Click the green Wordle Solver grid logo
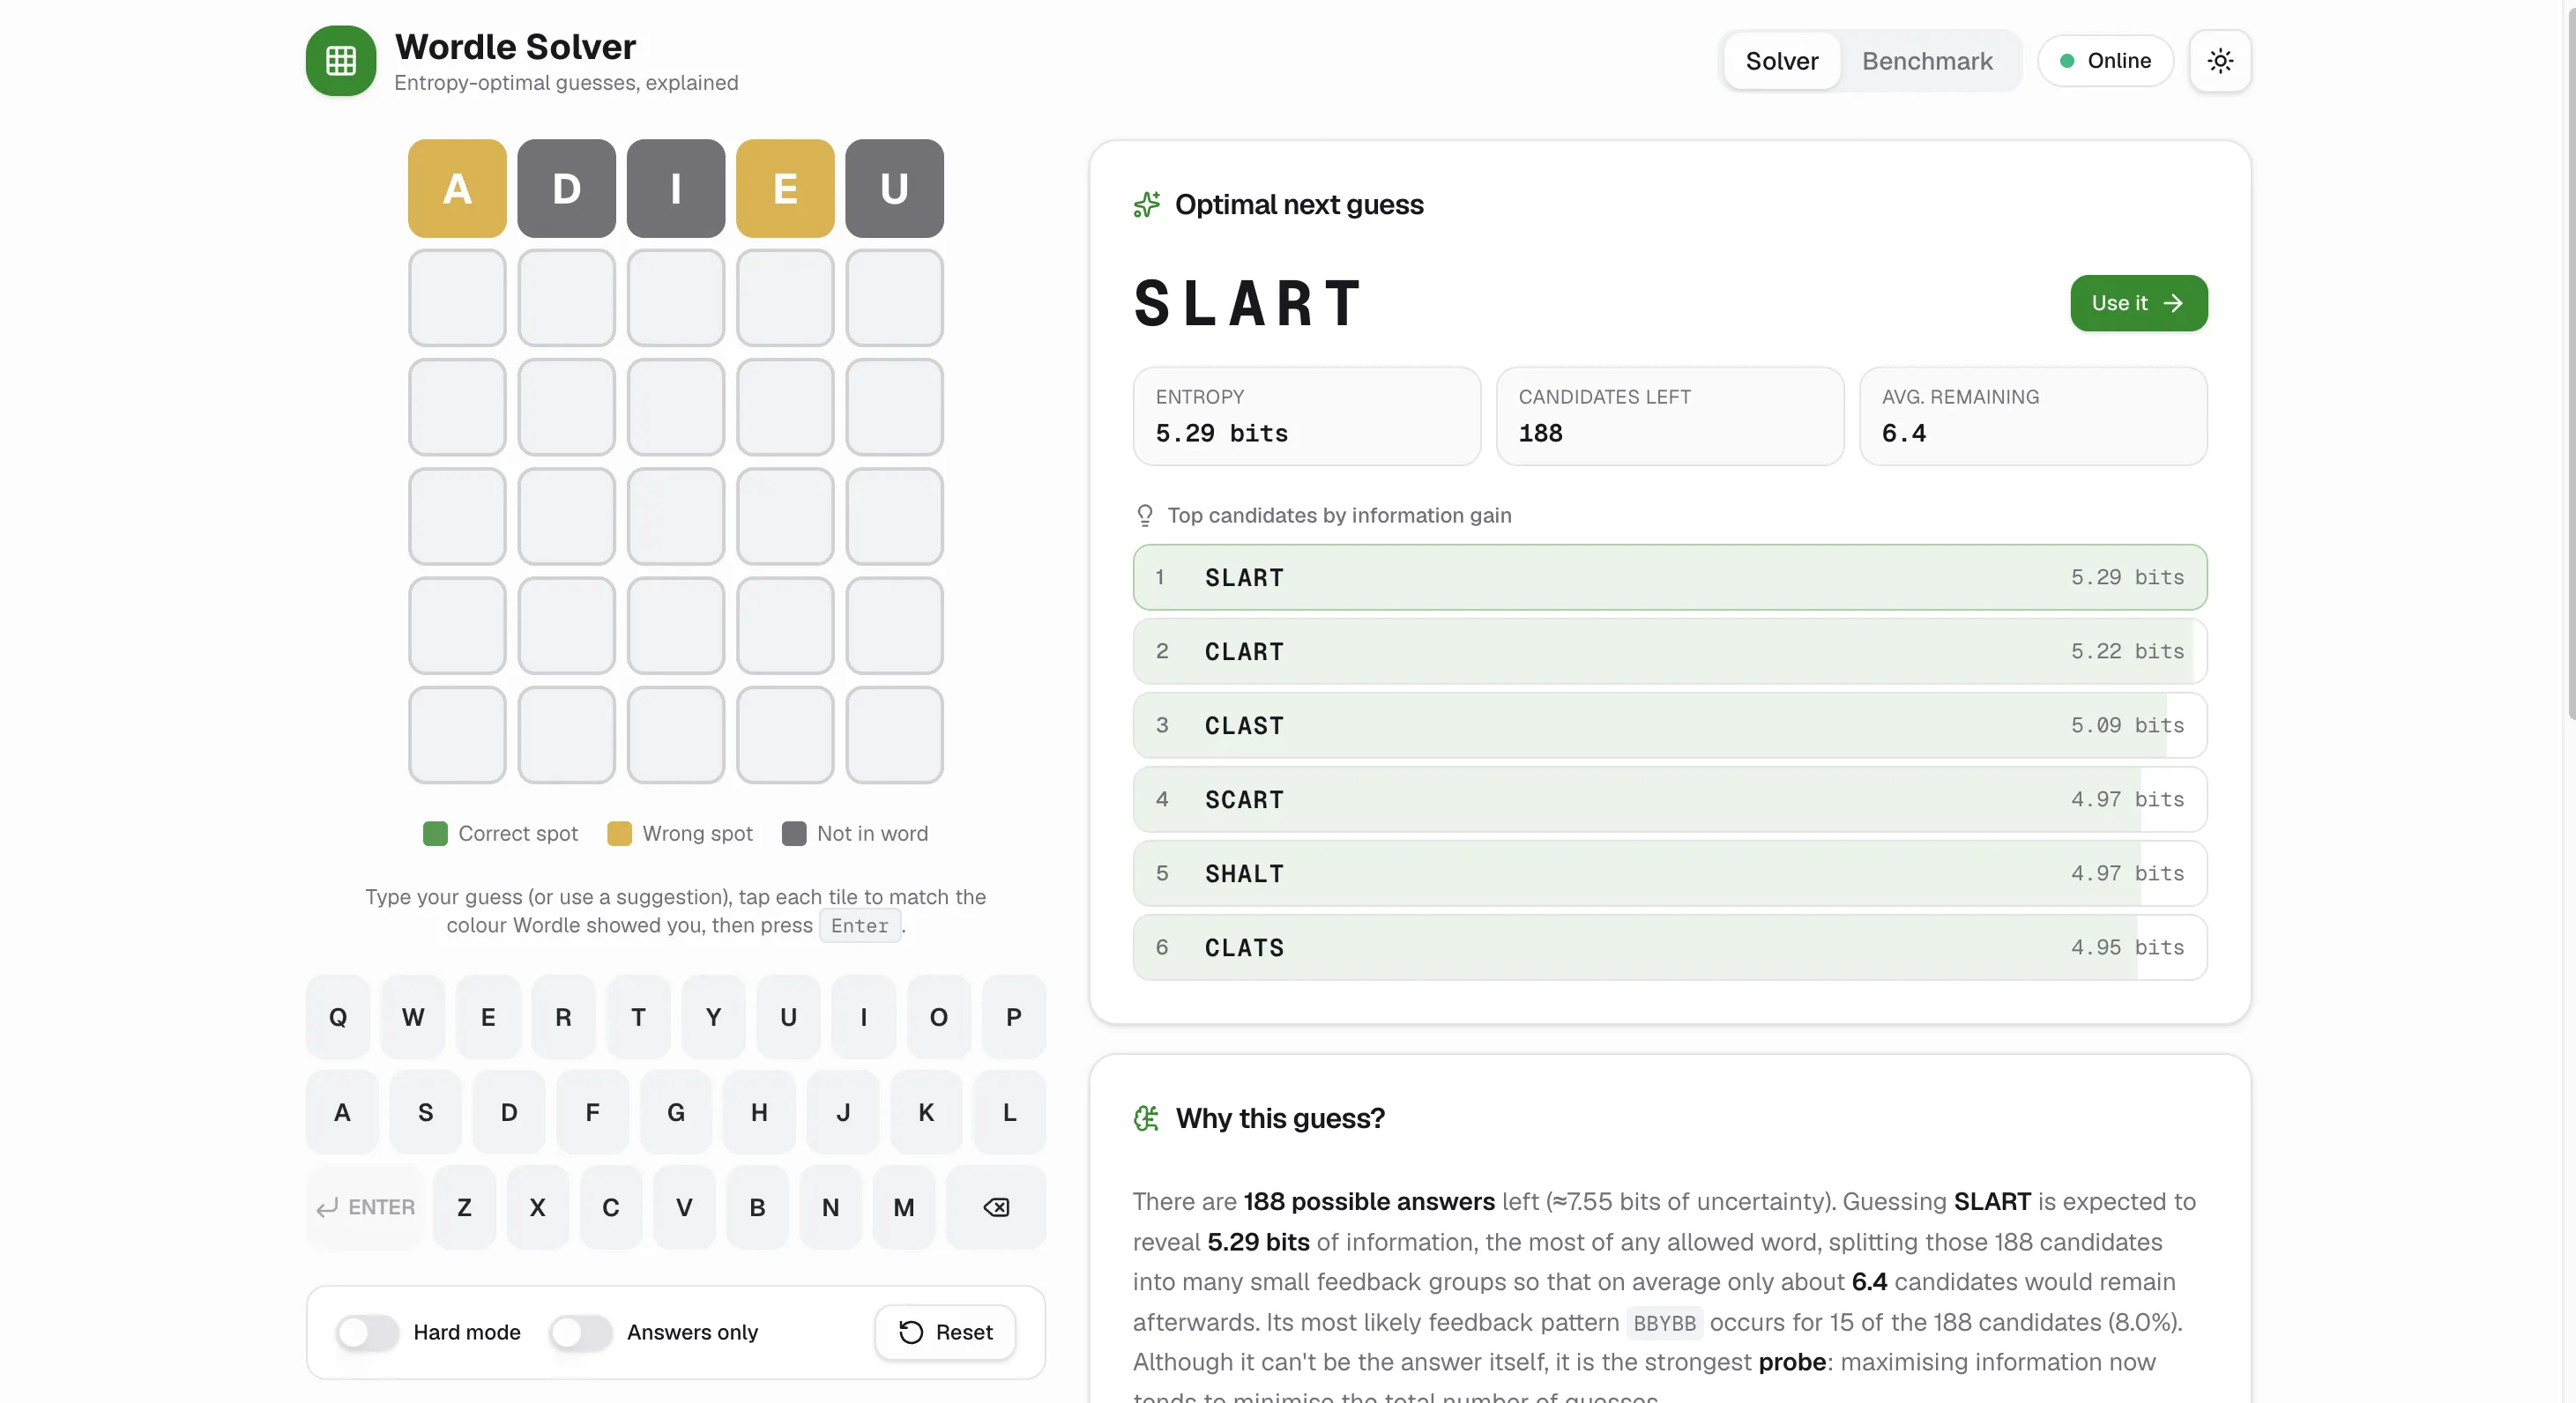Screen dimensions: 2576x1403 [340, 61]
